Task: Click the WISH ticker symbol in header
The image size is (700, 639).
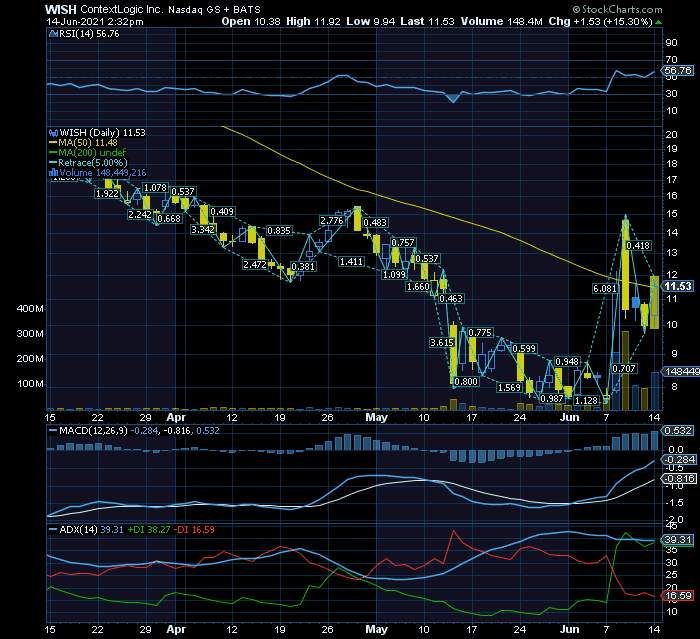Action: [61, 9]
